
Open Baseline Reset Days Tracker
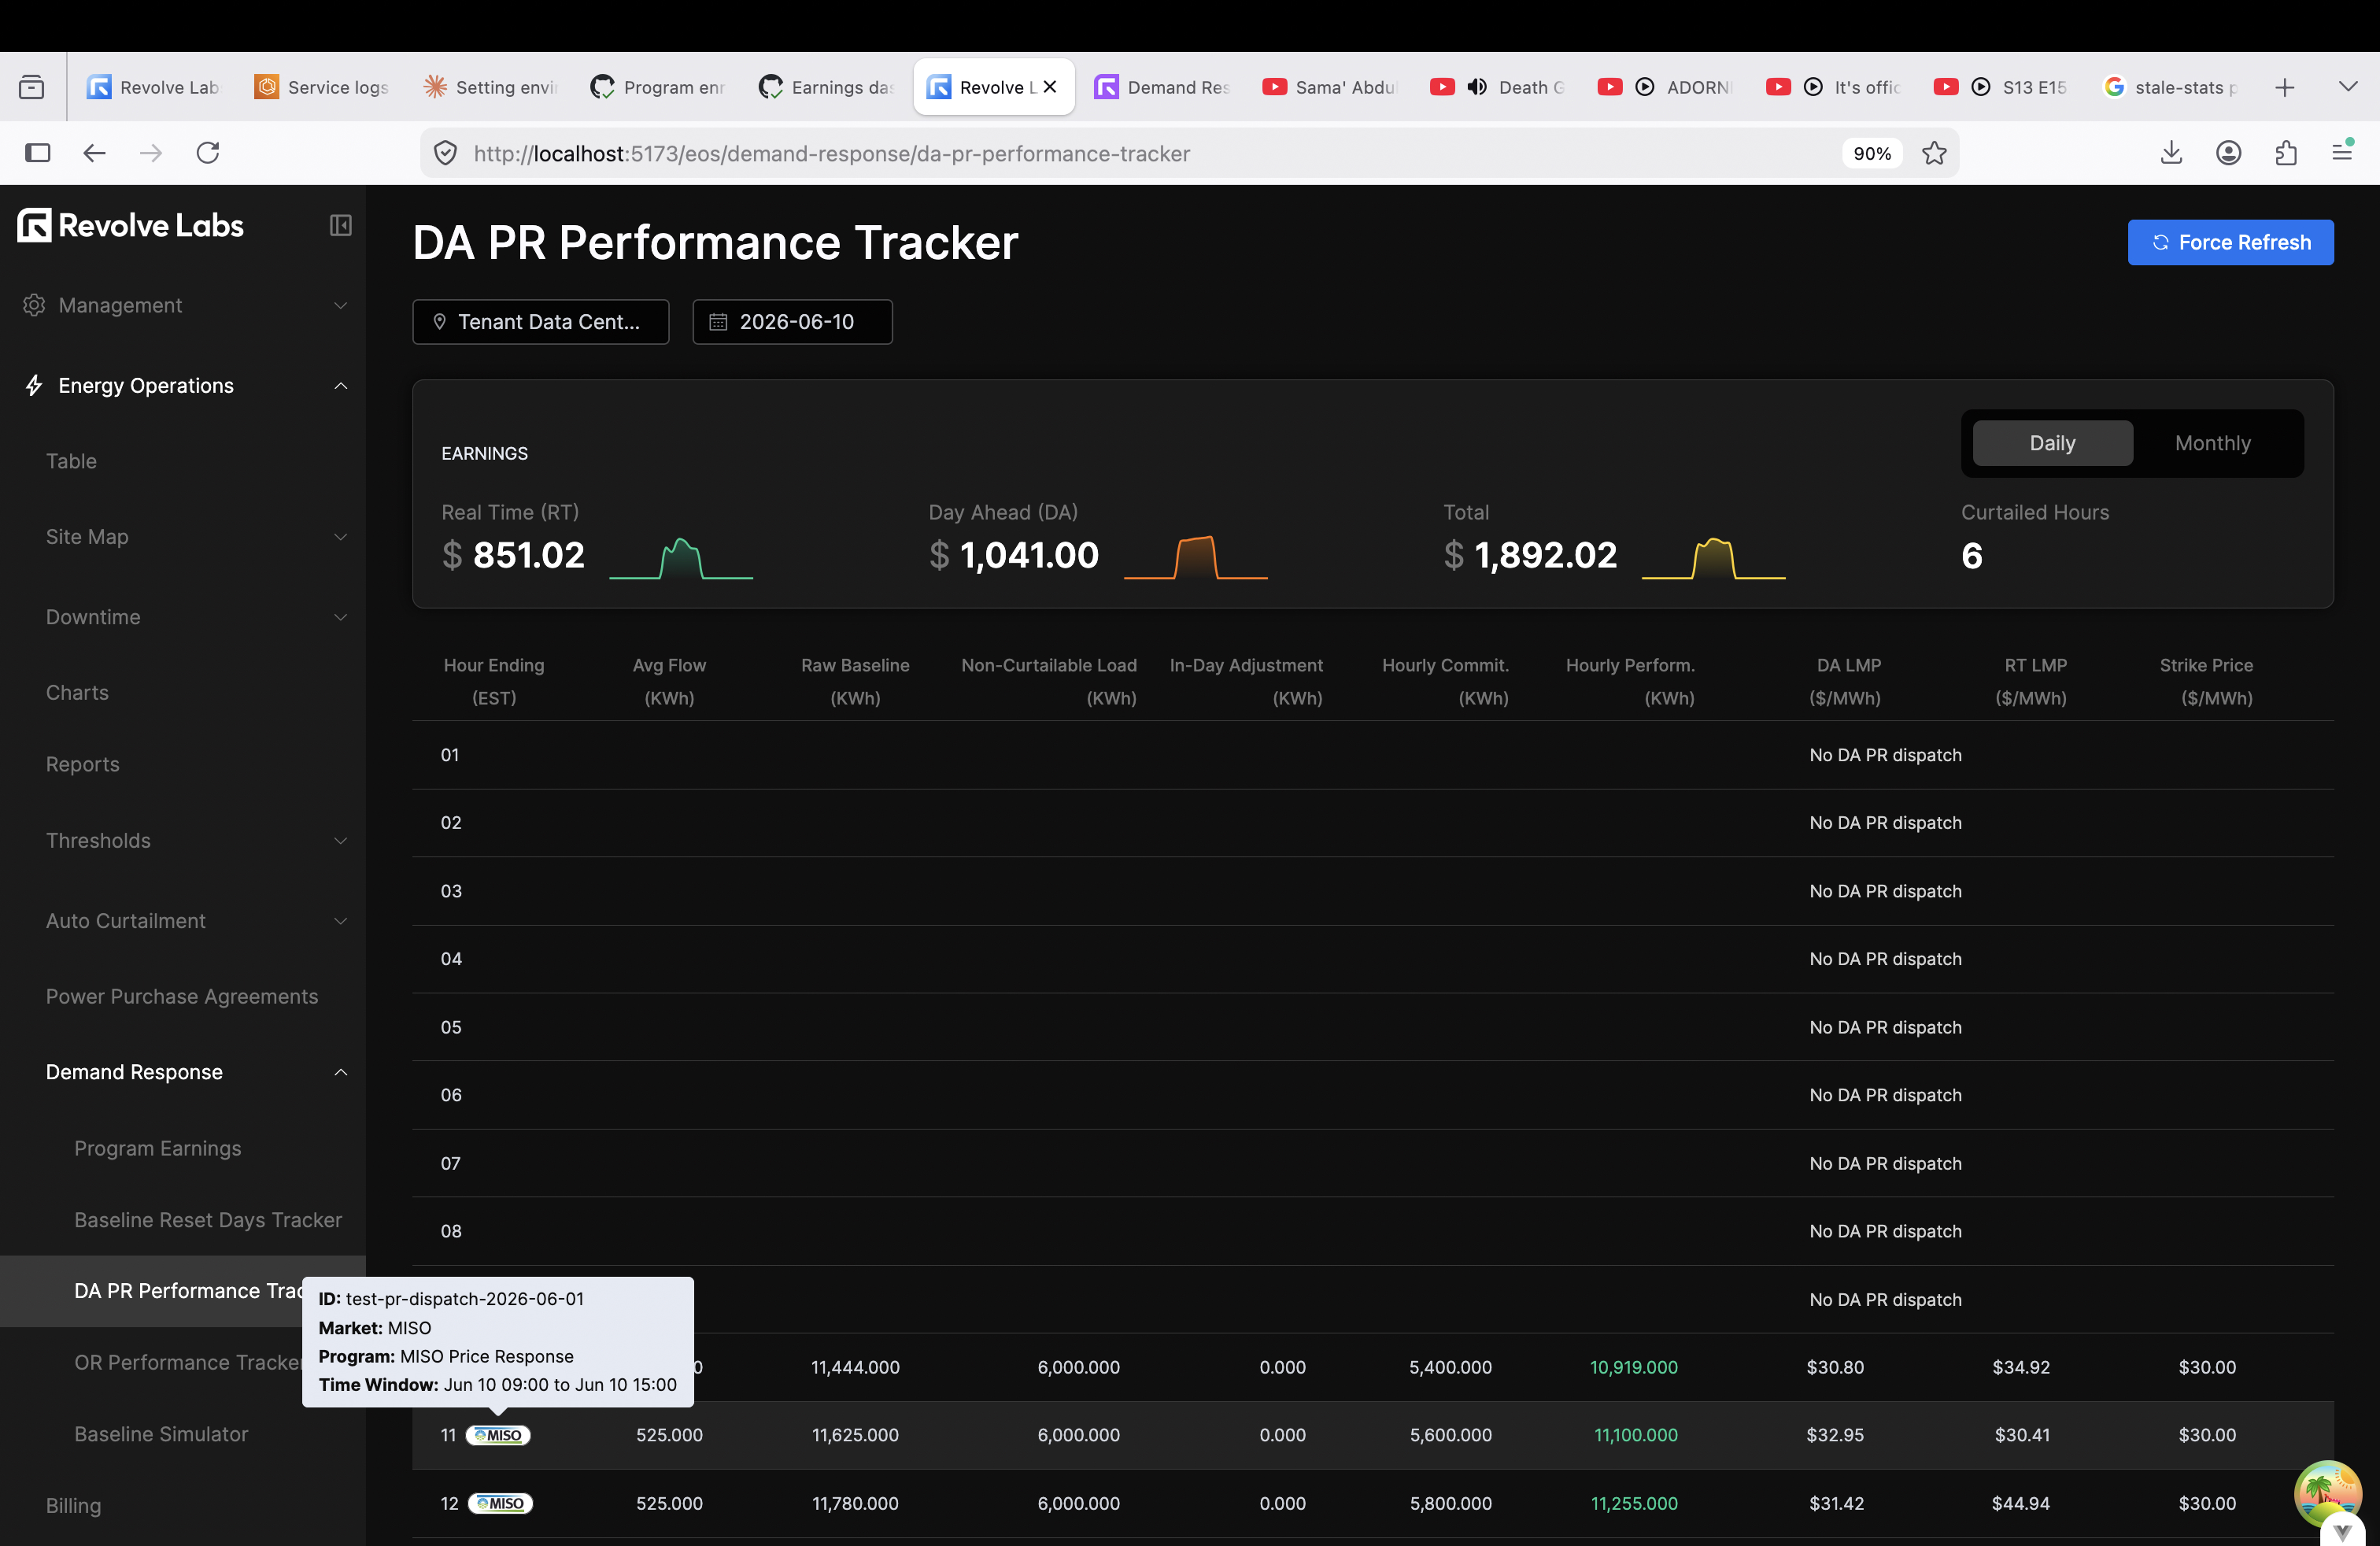[208, 1220]
